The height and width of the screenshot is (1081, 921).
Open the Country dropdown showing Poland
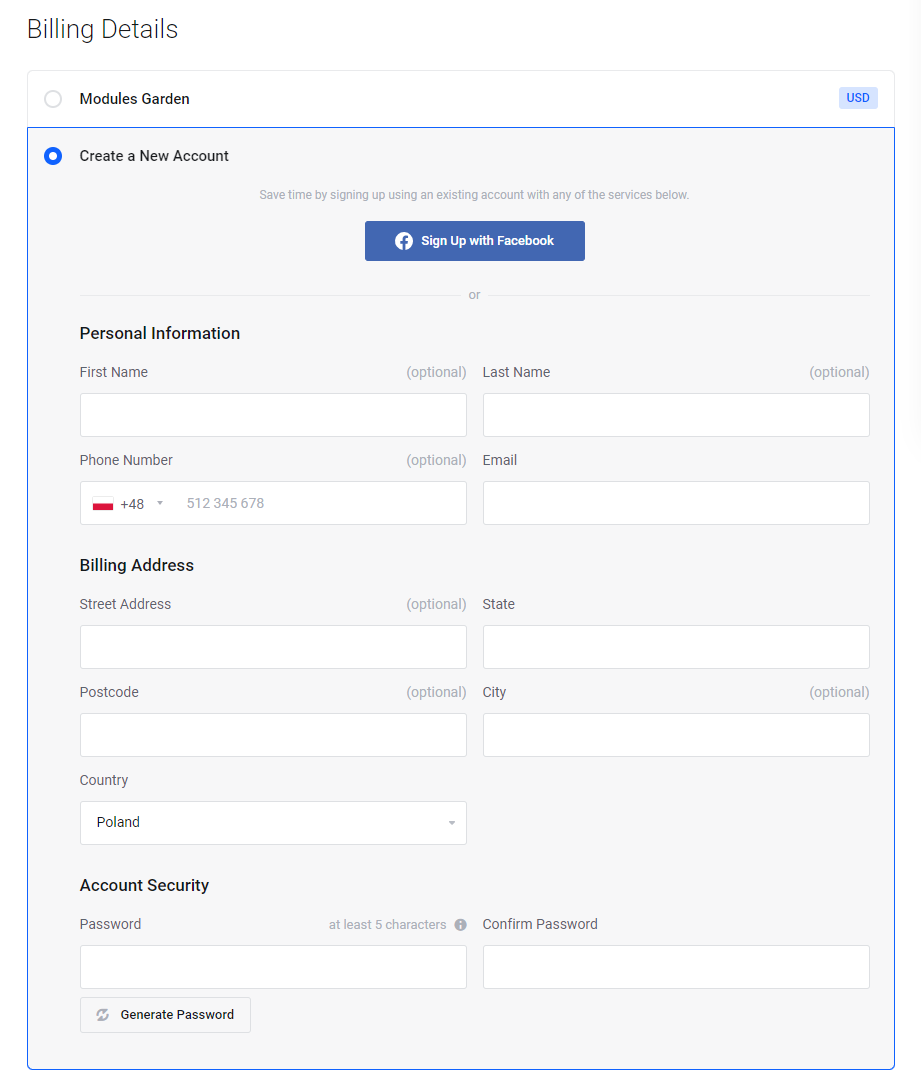point(273,822)
